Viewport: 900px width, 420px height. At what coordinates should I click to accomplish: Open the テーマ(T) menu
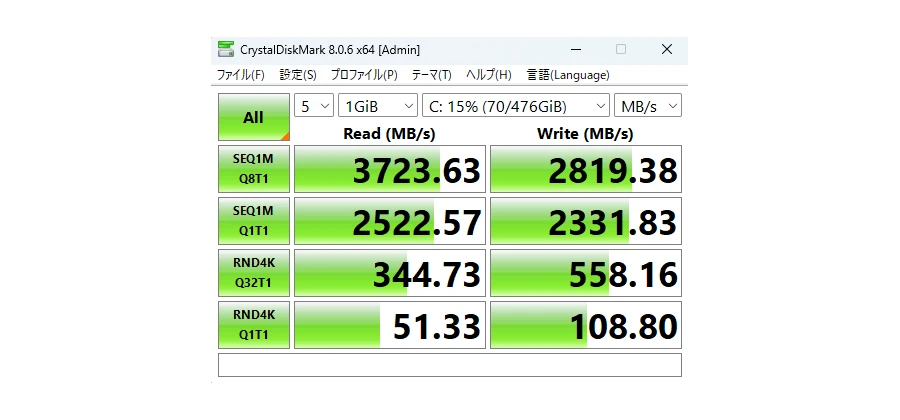[432, 75]
